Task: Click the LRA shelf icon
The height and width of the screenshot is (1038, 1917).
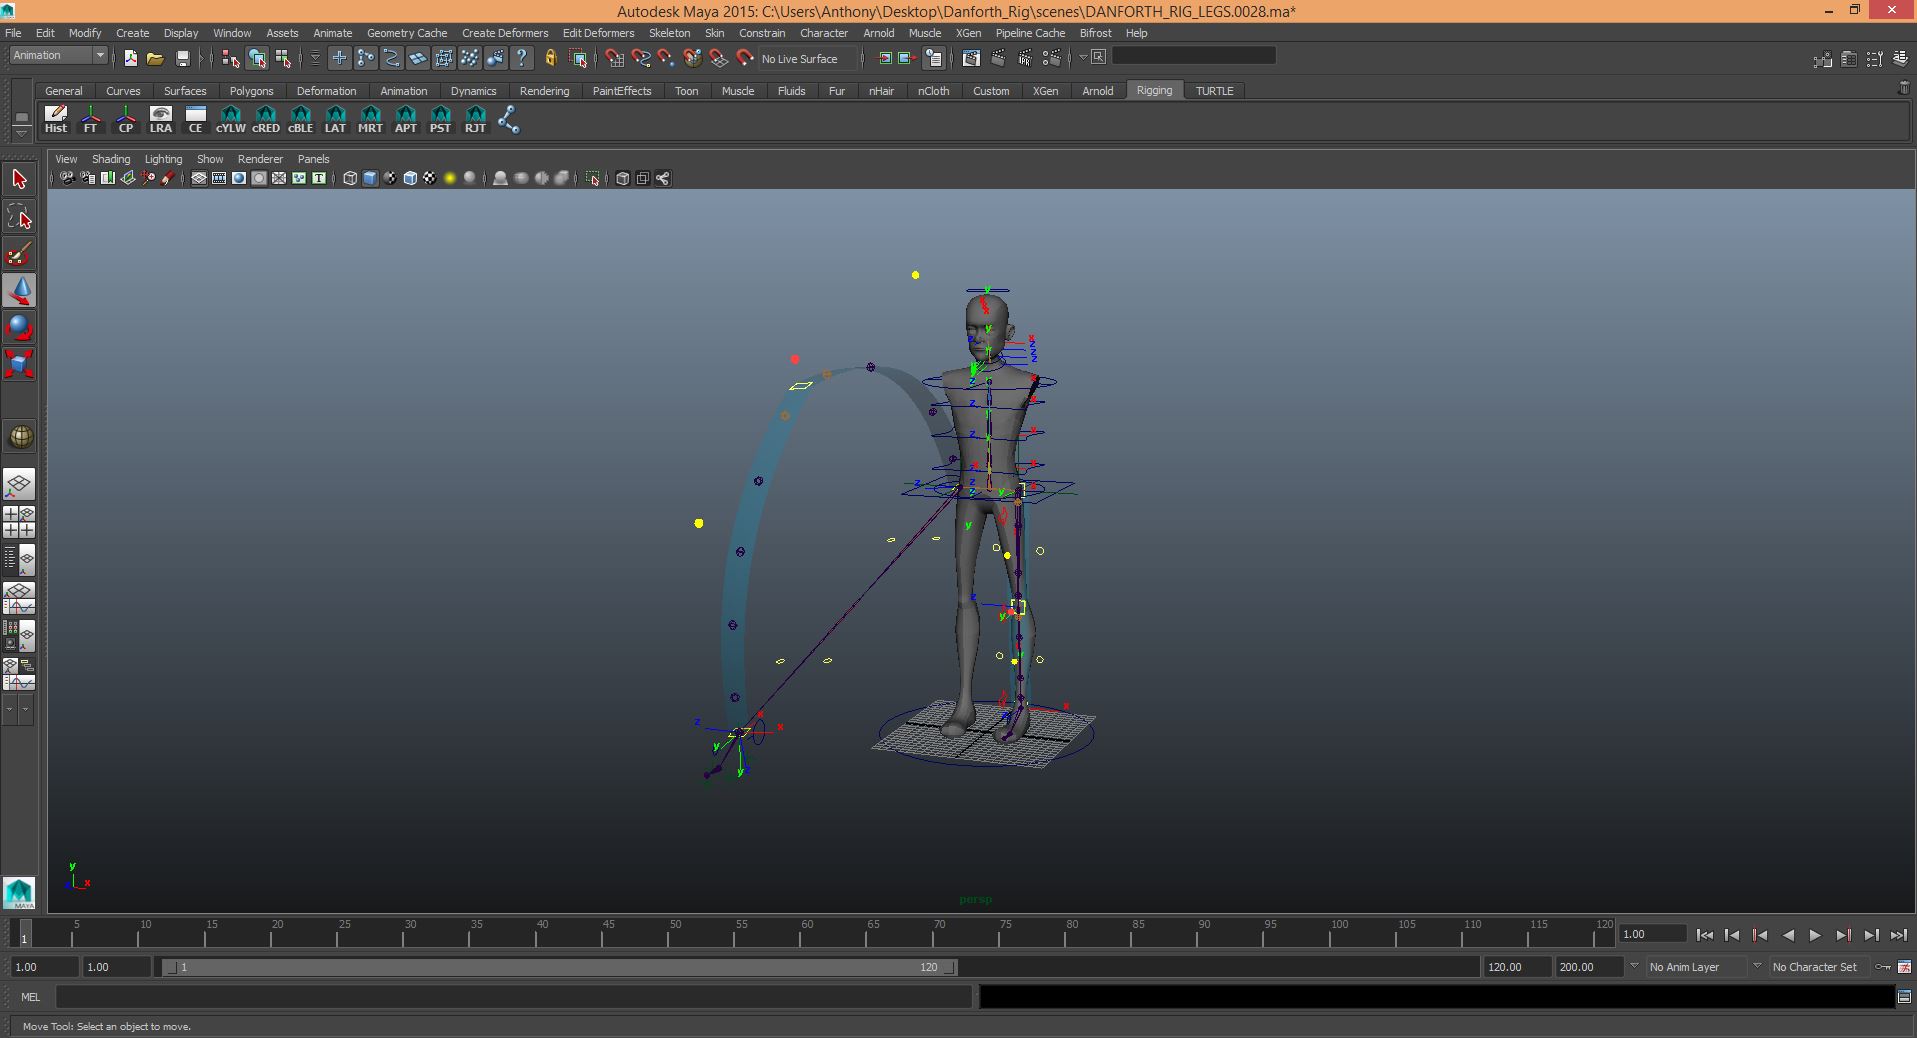Action: click(160, 120)
